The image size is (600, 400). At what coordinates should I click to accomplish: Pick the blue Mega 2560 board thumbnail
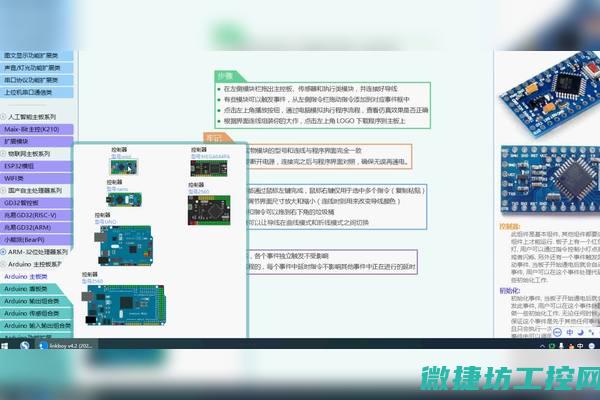pyautogui.click(x=125, y=305)
